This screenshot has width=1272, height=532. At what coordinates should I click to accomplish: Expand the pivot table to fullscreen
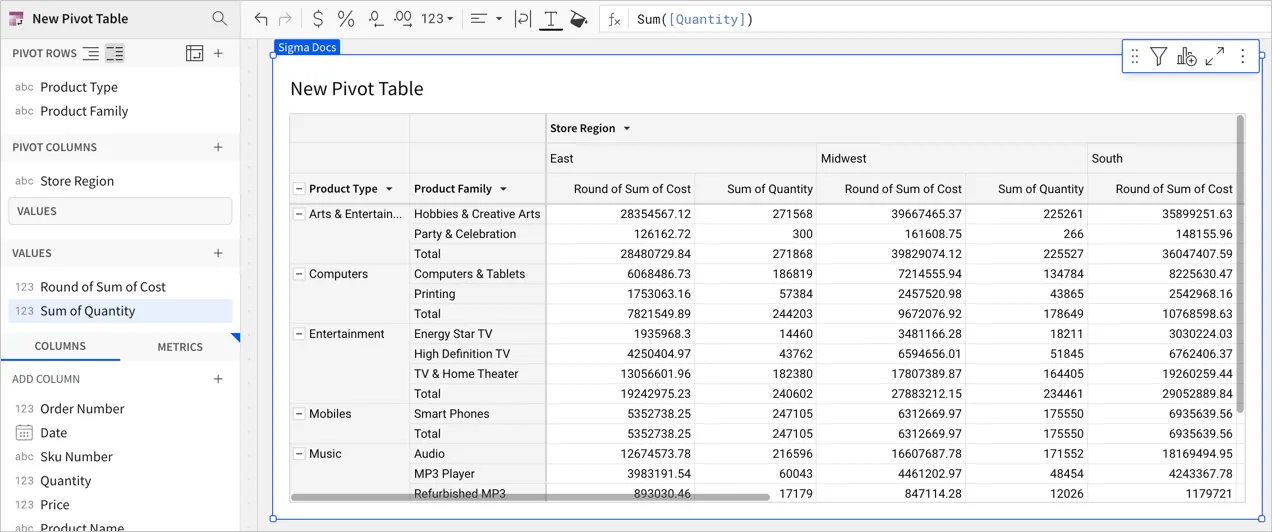[x=1215, y=57]
